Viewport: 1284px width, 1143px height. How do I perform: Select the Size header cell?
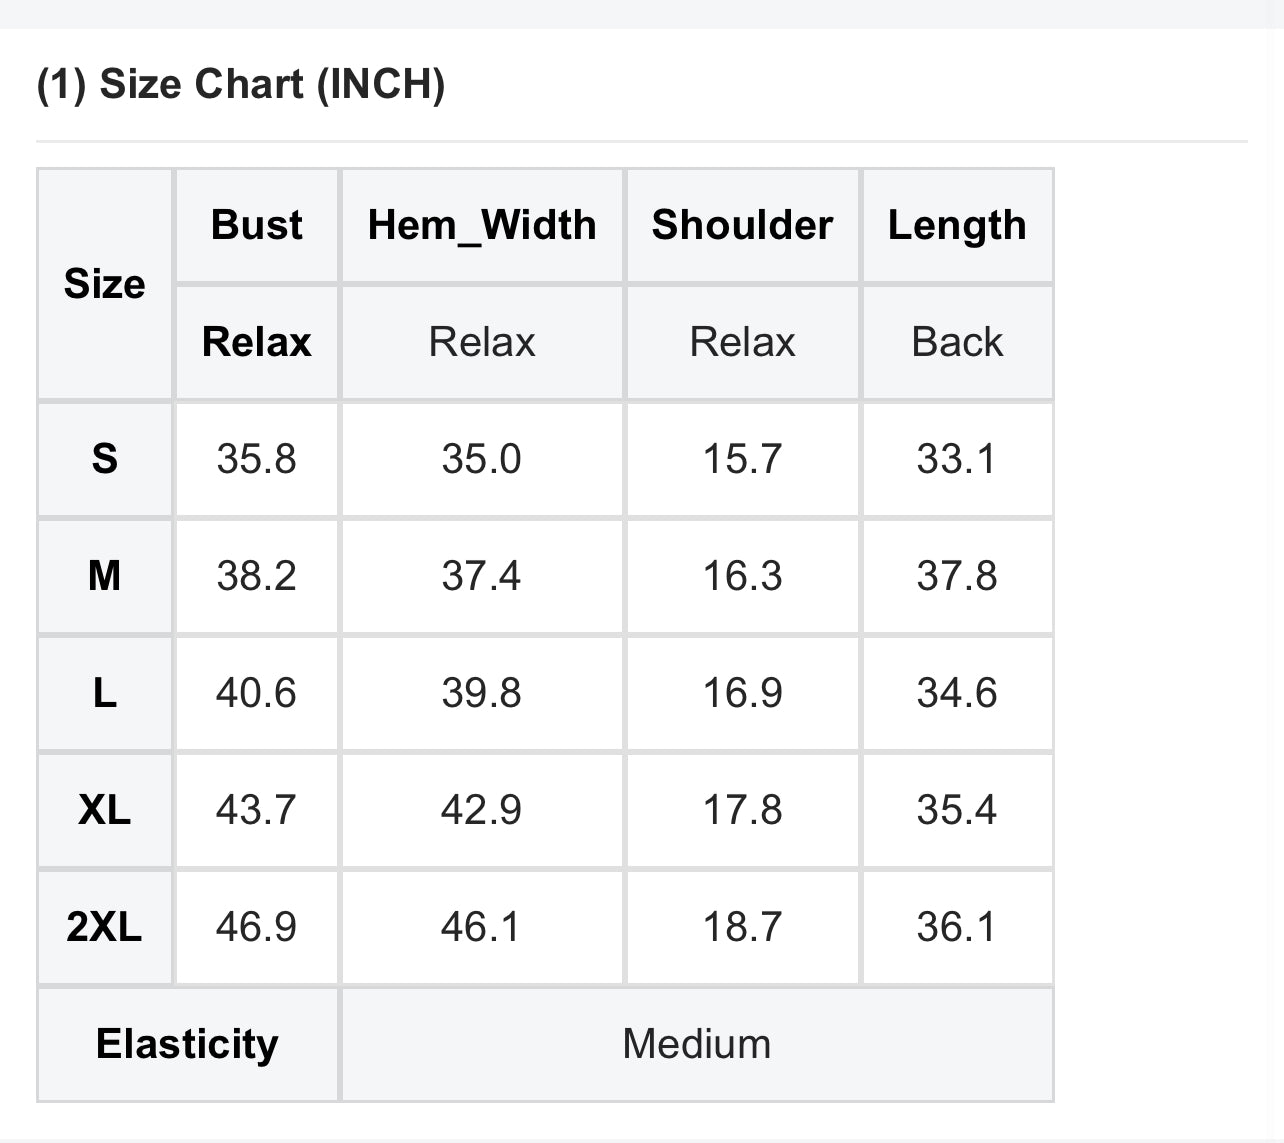tap(105, 284)
